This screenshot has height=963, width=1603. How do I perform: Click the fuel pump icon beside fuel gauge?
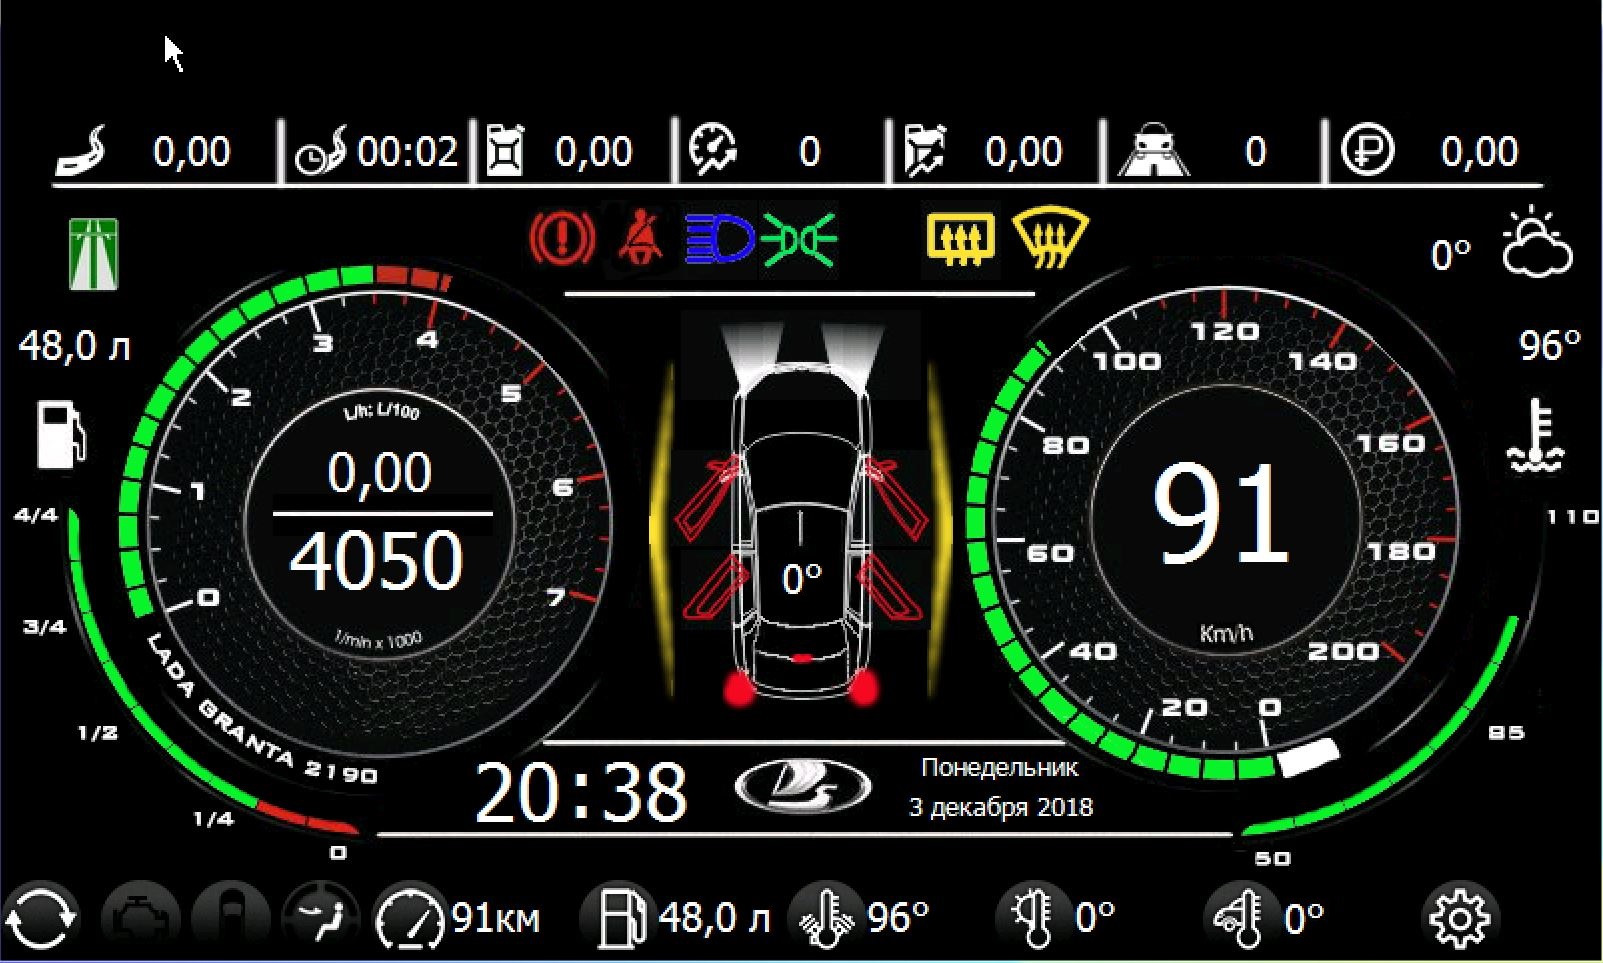click(60, 434)
